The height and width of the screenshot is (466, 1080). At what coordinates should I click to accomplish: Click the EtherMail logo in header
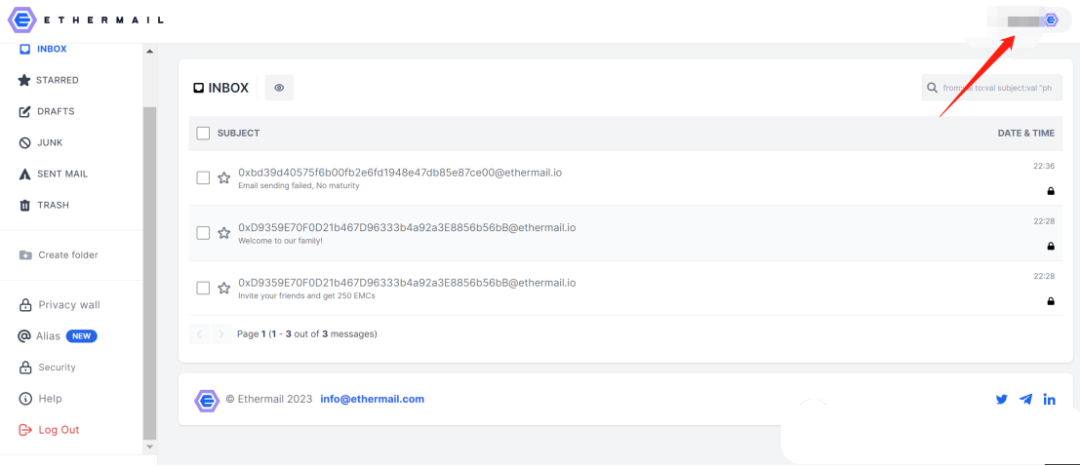85,20
